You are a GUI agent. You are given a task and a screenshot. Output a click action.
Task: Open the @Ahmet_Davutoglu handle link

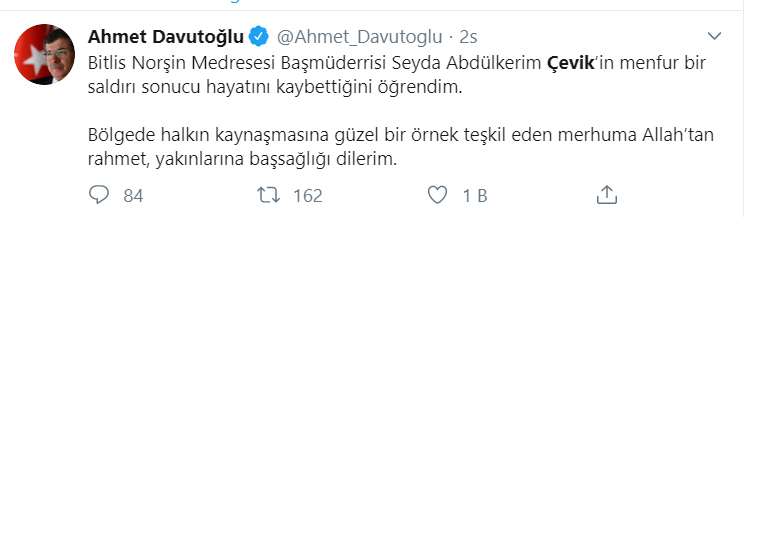pos(359,37)
